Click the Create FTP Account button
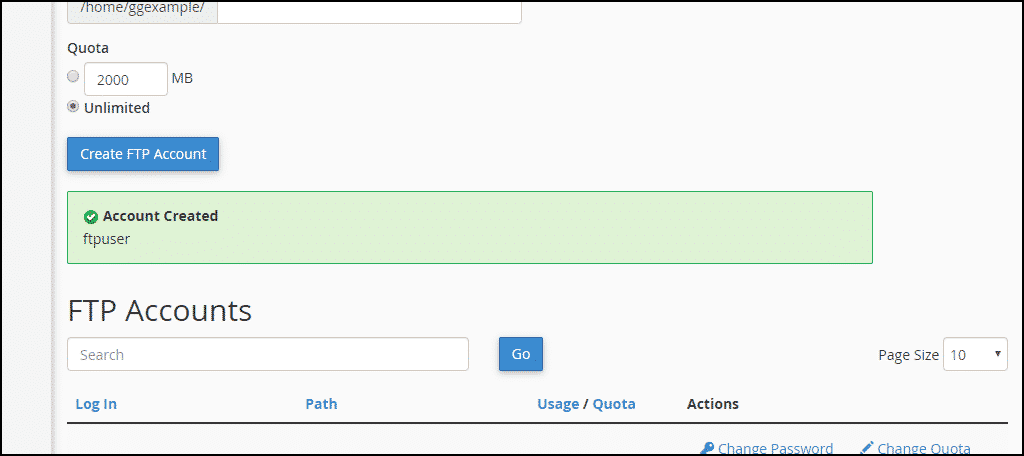Screen dimensions: 1024x456 tap(143, 154)
